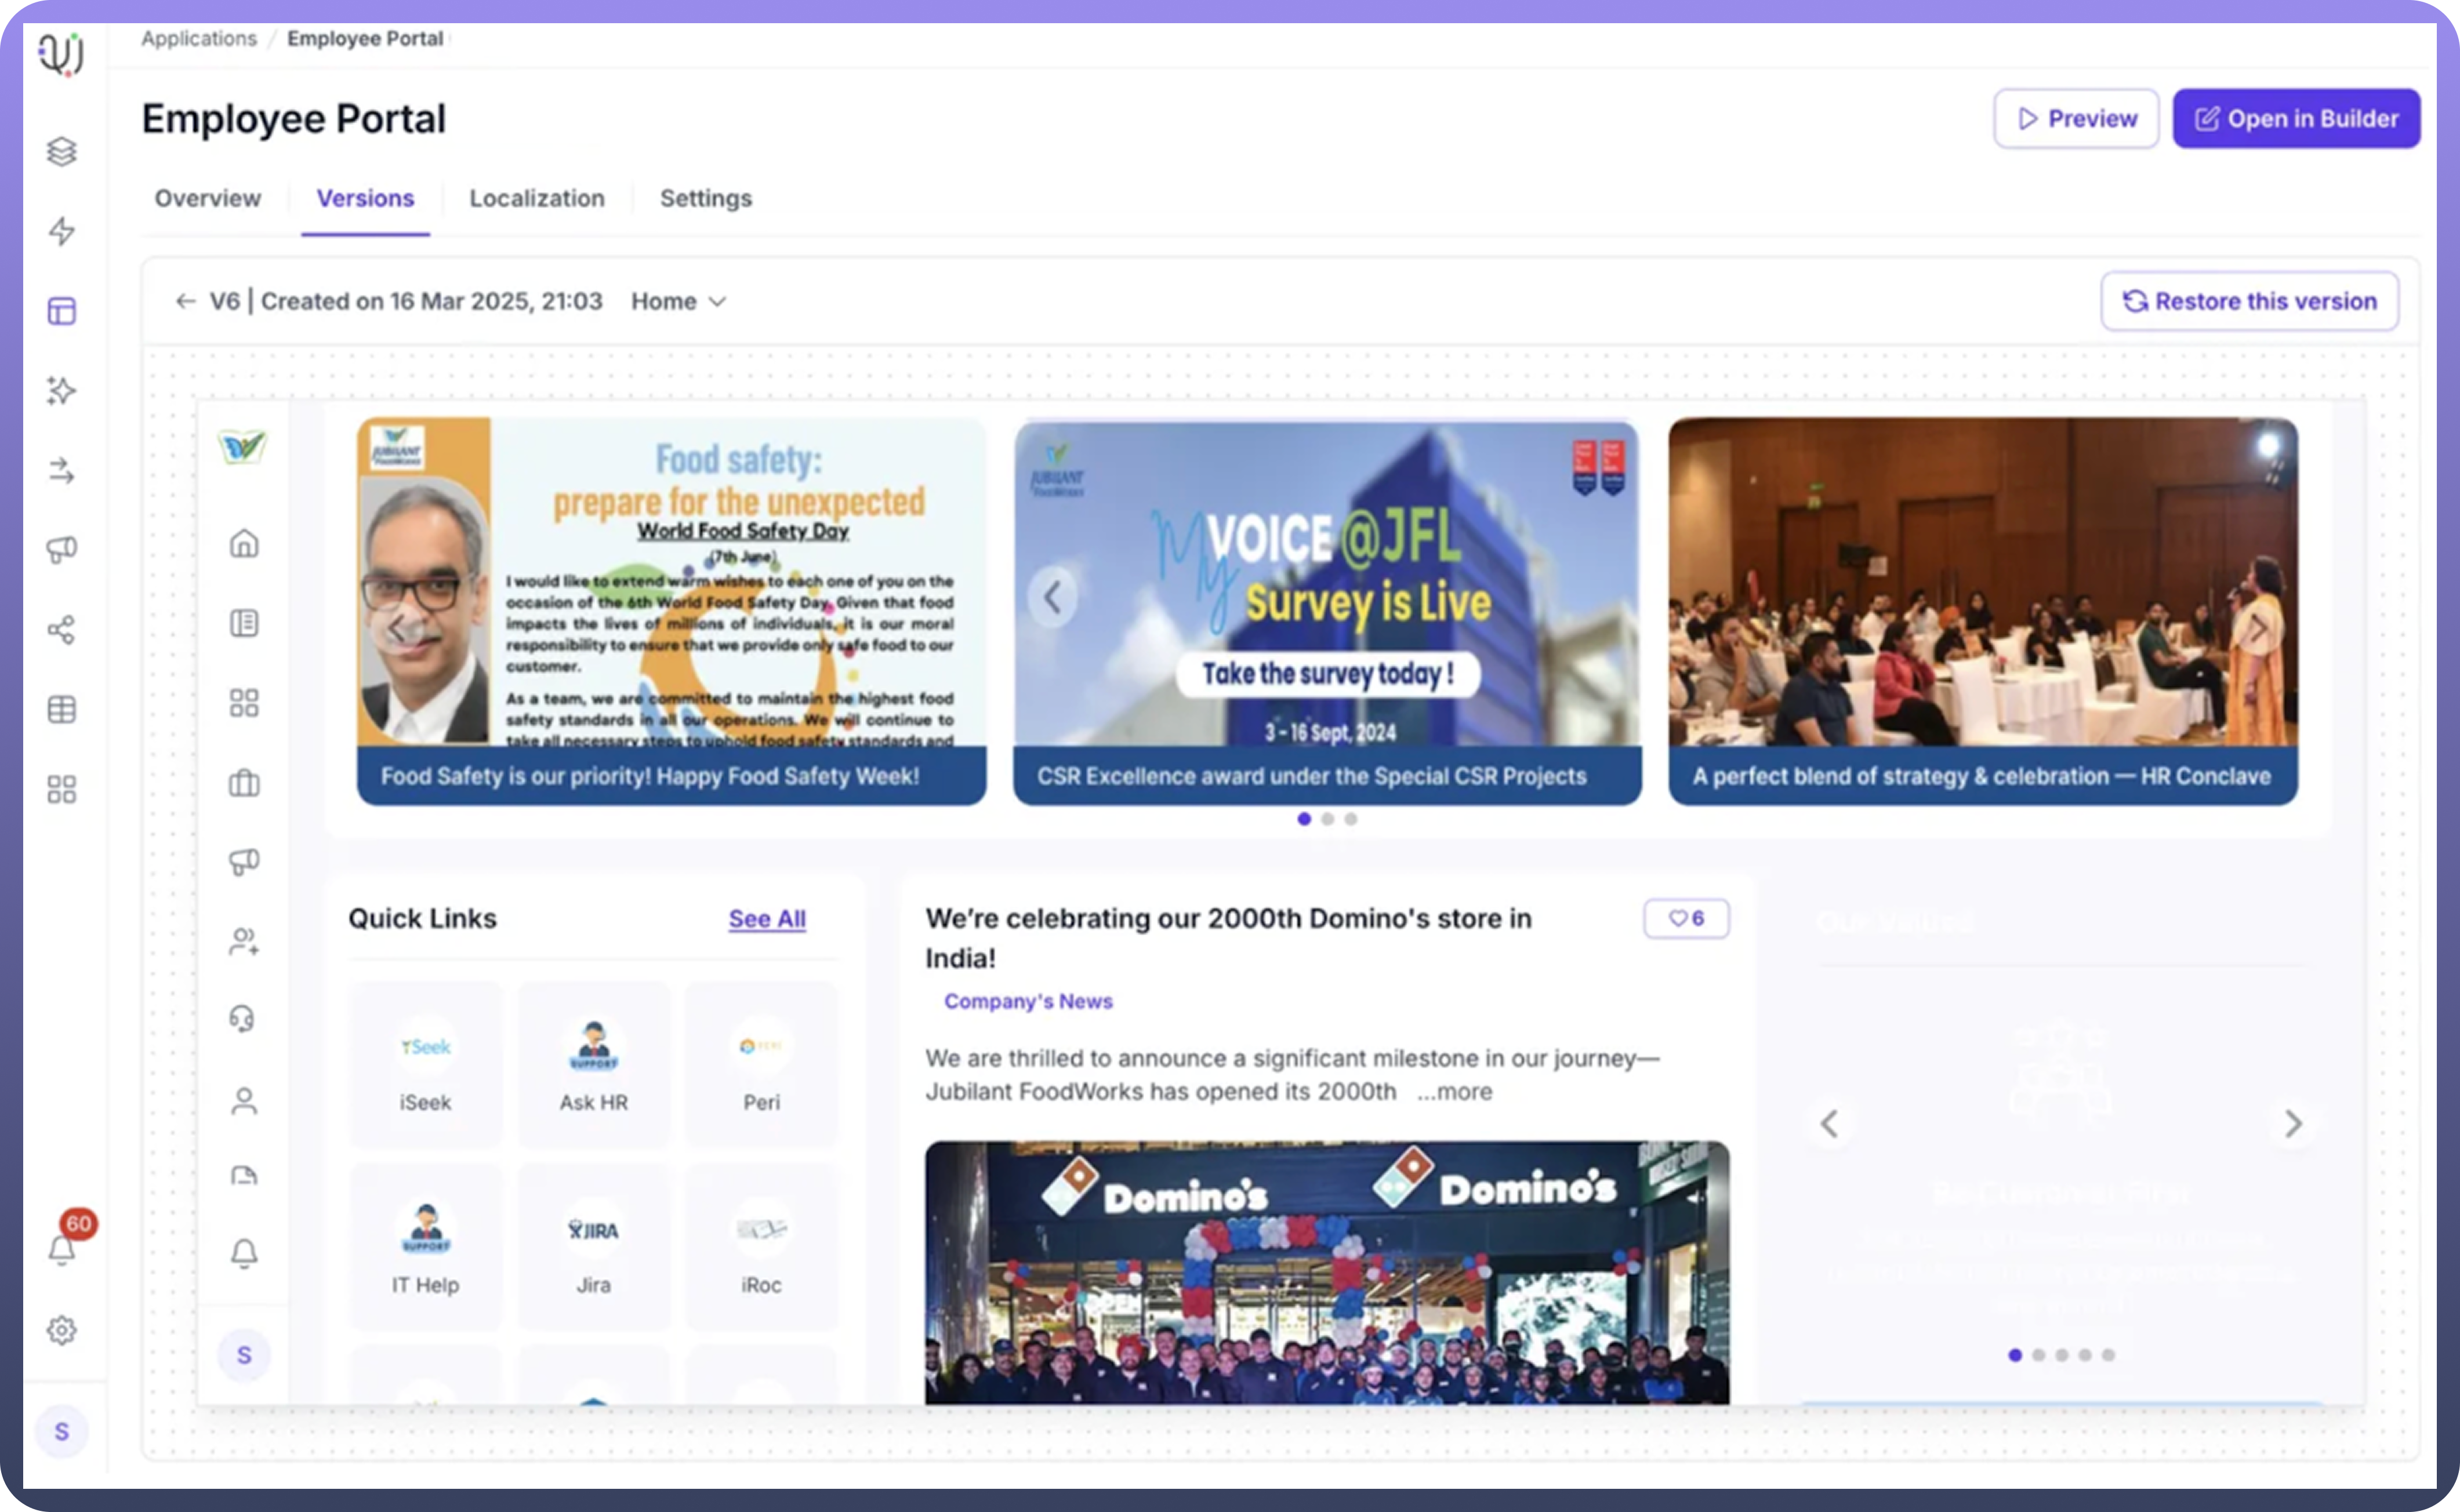Go back with arrow beside V6
This screenshot has width=2460, height=1512.
[x=185, y=301]
